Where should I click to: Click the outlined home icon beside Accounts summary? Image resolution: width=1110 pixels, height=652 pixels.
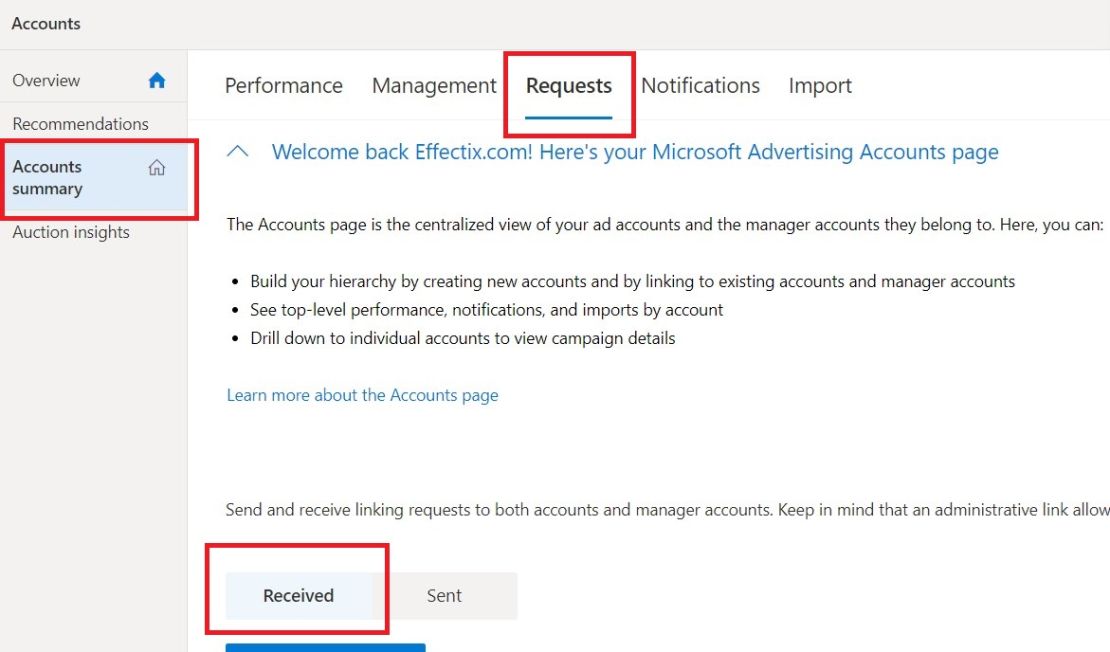pos(156,167)
